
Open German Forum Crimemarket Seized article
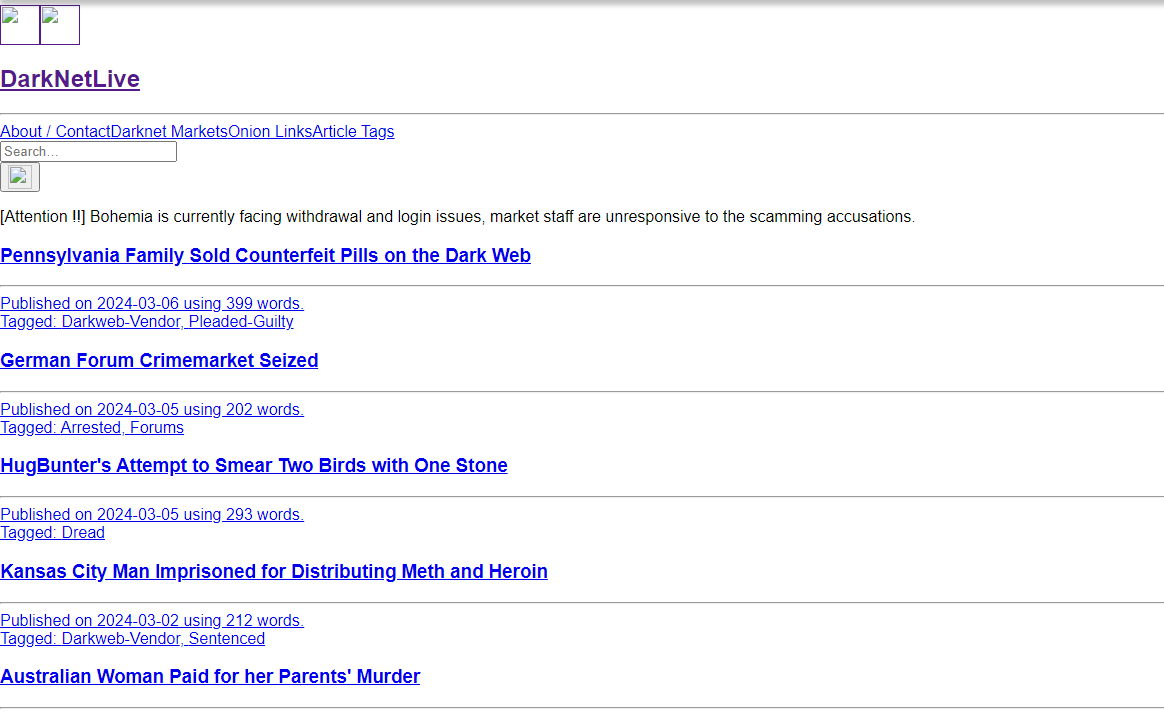point(159,360)
